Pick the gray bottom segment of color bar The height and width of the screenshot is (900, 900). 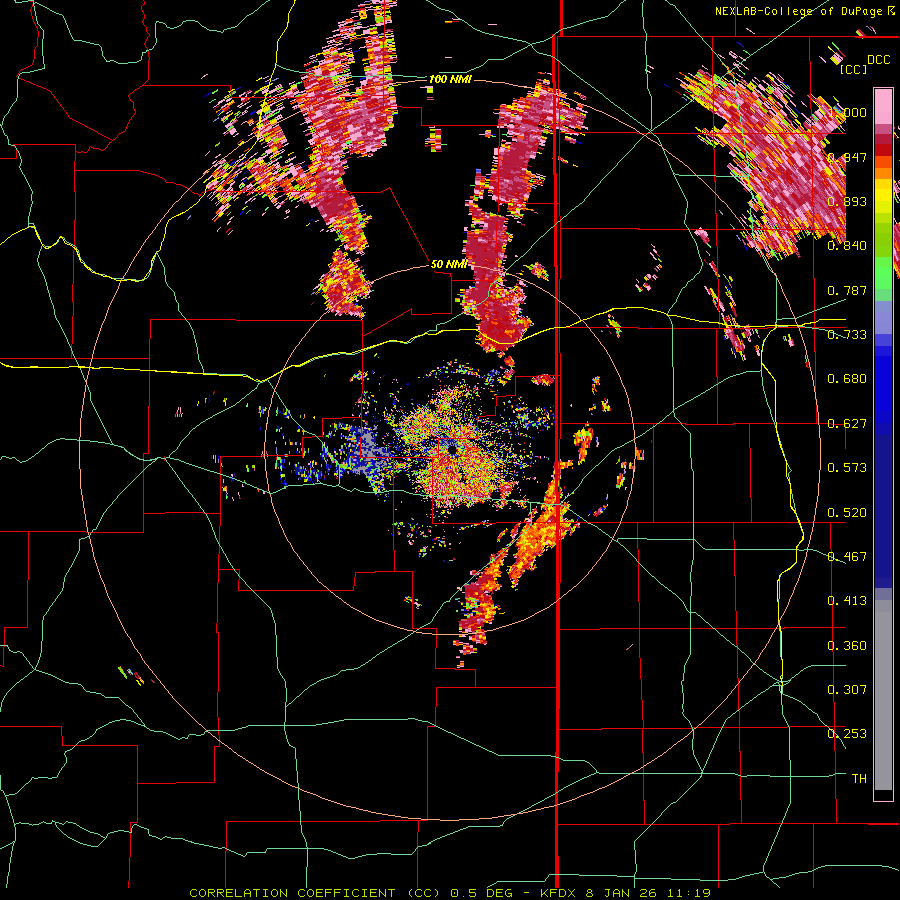tap(883, 695)
